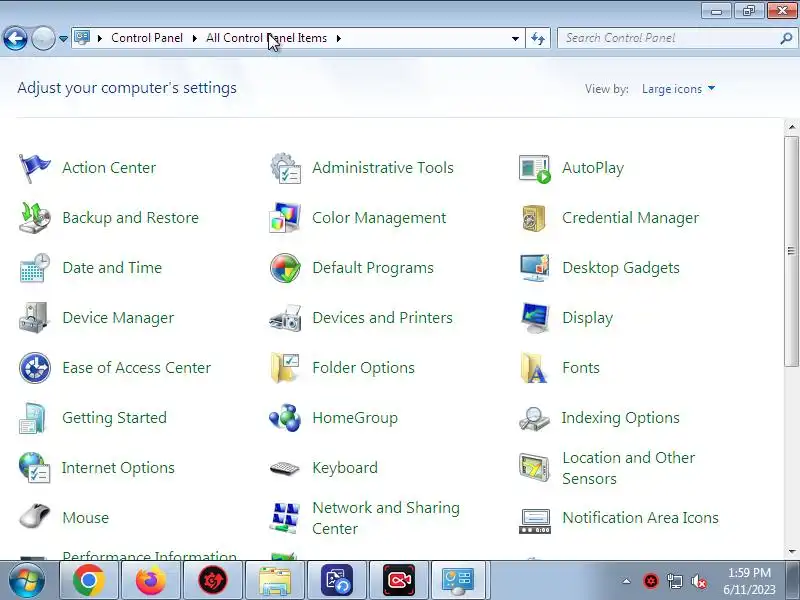Open the Credential Manager safe icon
Image resolution: width=800 pixels, height=600 pixels.
coord(534,218)
